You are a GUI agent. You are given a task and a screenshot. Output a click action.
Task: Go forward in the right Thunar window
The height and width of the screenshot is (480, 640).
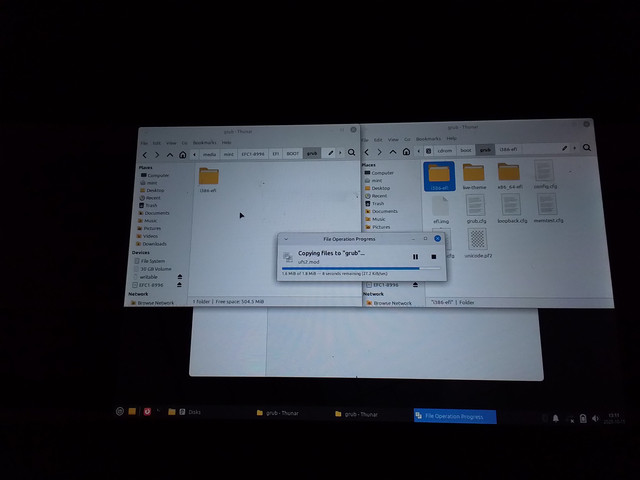tap(380, 152)
